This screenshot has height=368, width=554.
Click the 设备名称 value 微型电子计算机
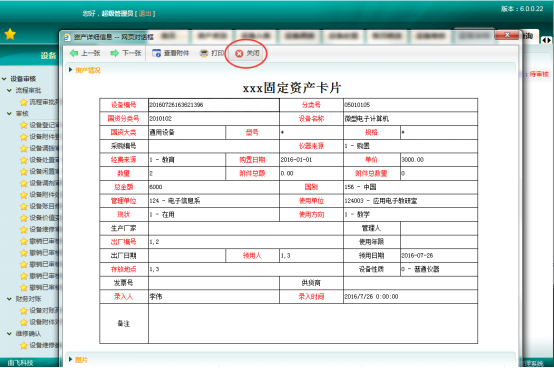coord(367,119)
